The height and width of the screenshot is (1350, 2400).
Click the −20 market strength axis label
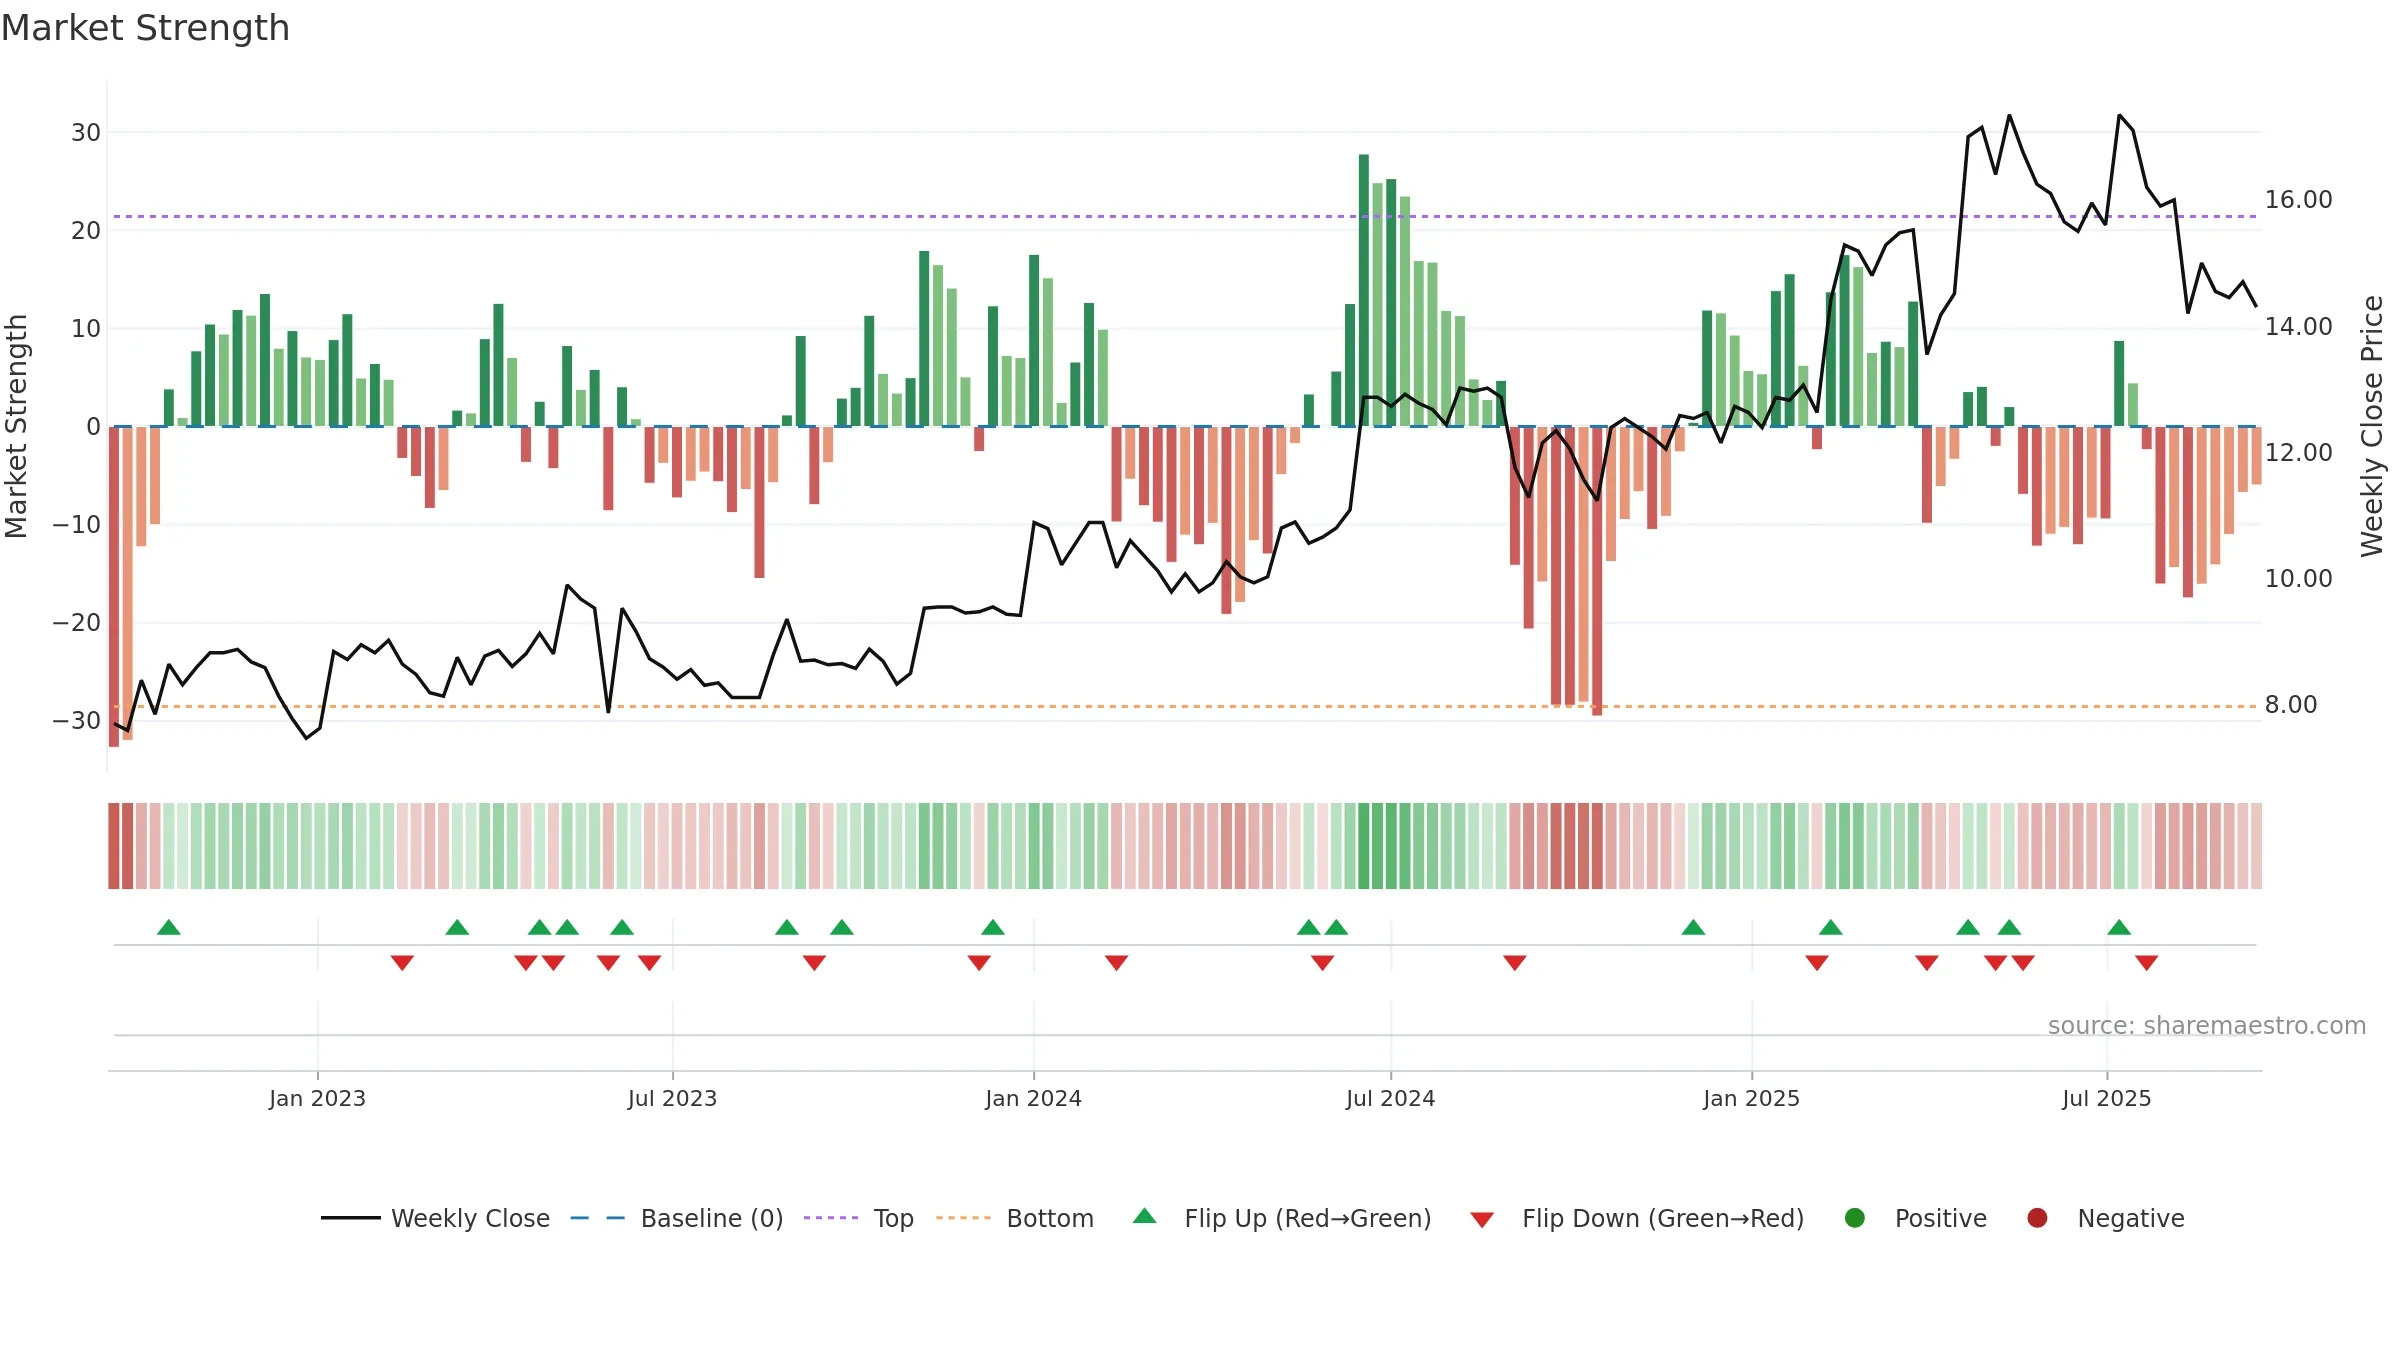tap(76, 622)
